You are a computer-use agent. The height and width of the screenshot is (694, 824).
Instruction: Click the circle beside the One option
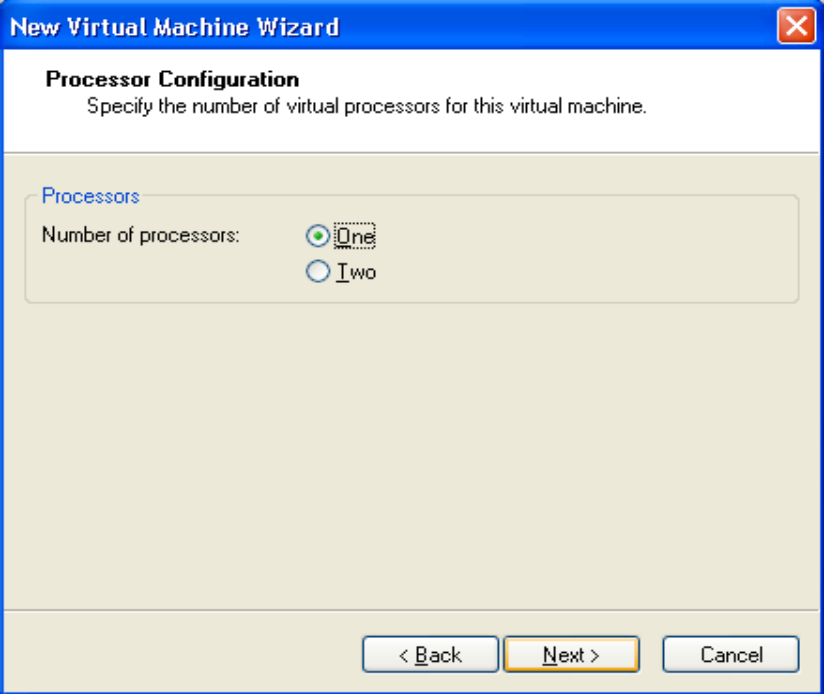(x=318, y=237)
